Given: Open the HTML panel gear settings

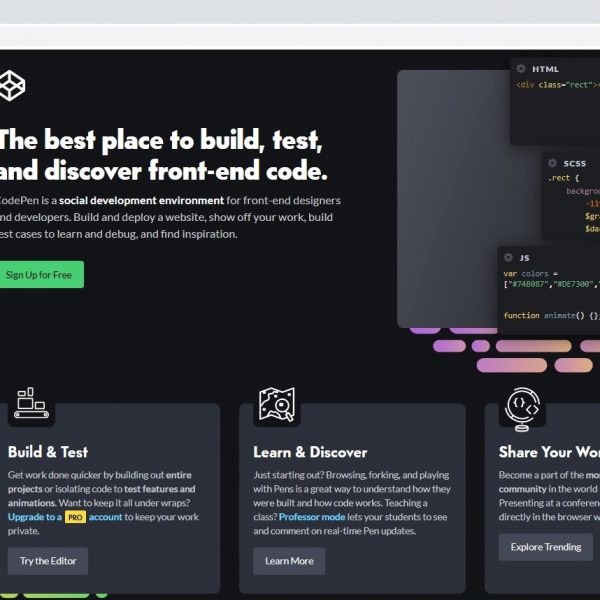Looking at the screenshot, I should (520, 69).
